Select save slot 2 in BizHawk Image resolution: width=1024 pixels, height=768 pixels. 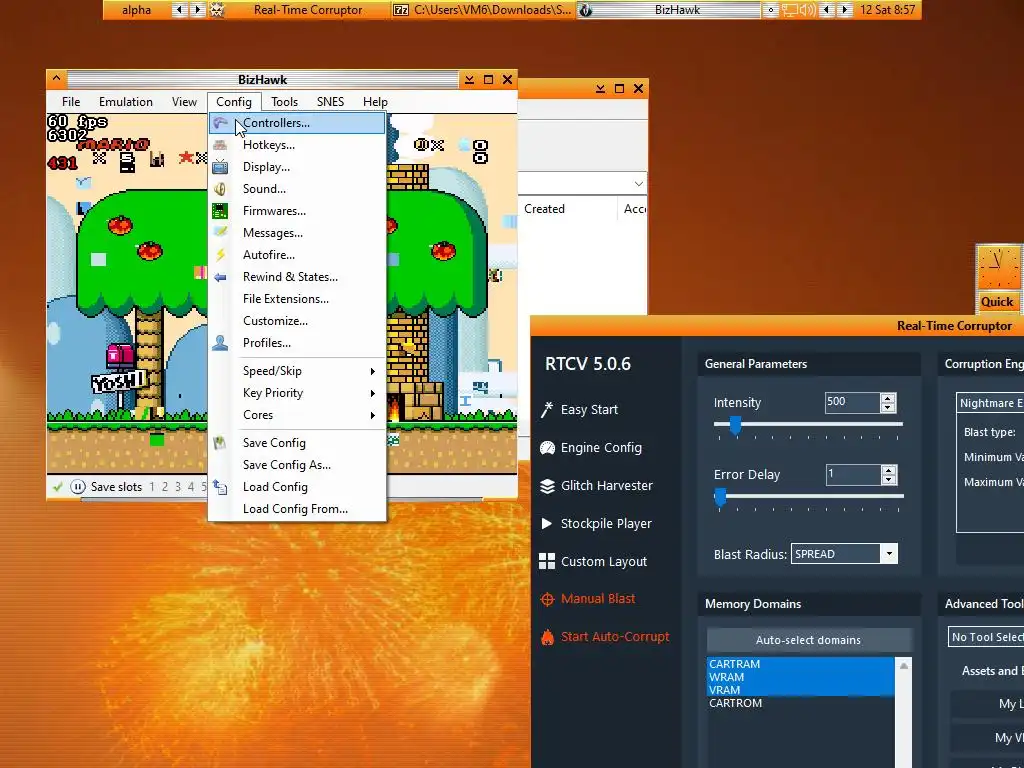point(165,487)
